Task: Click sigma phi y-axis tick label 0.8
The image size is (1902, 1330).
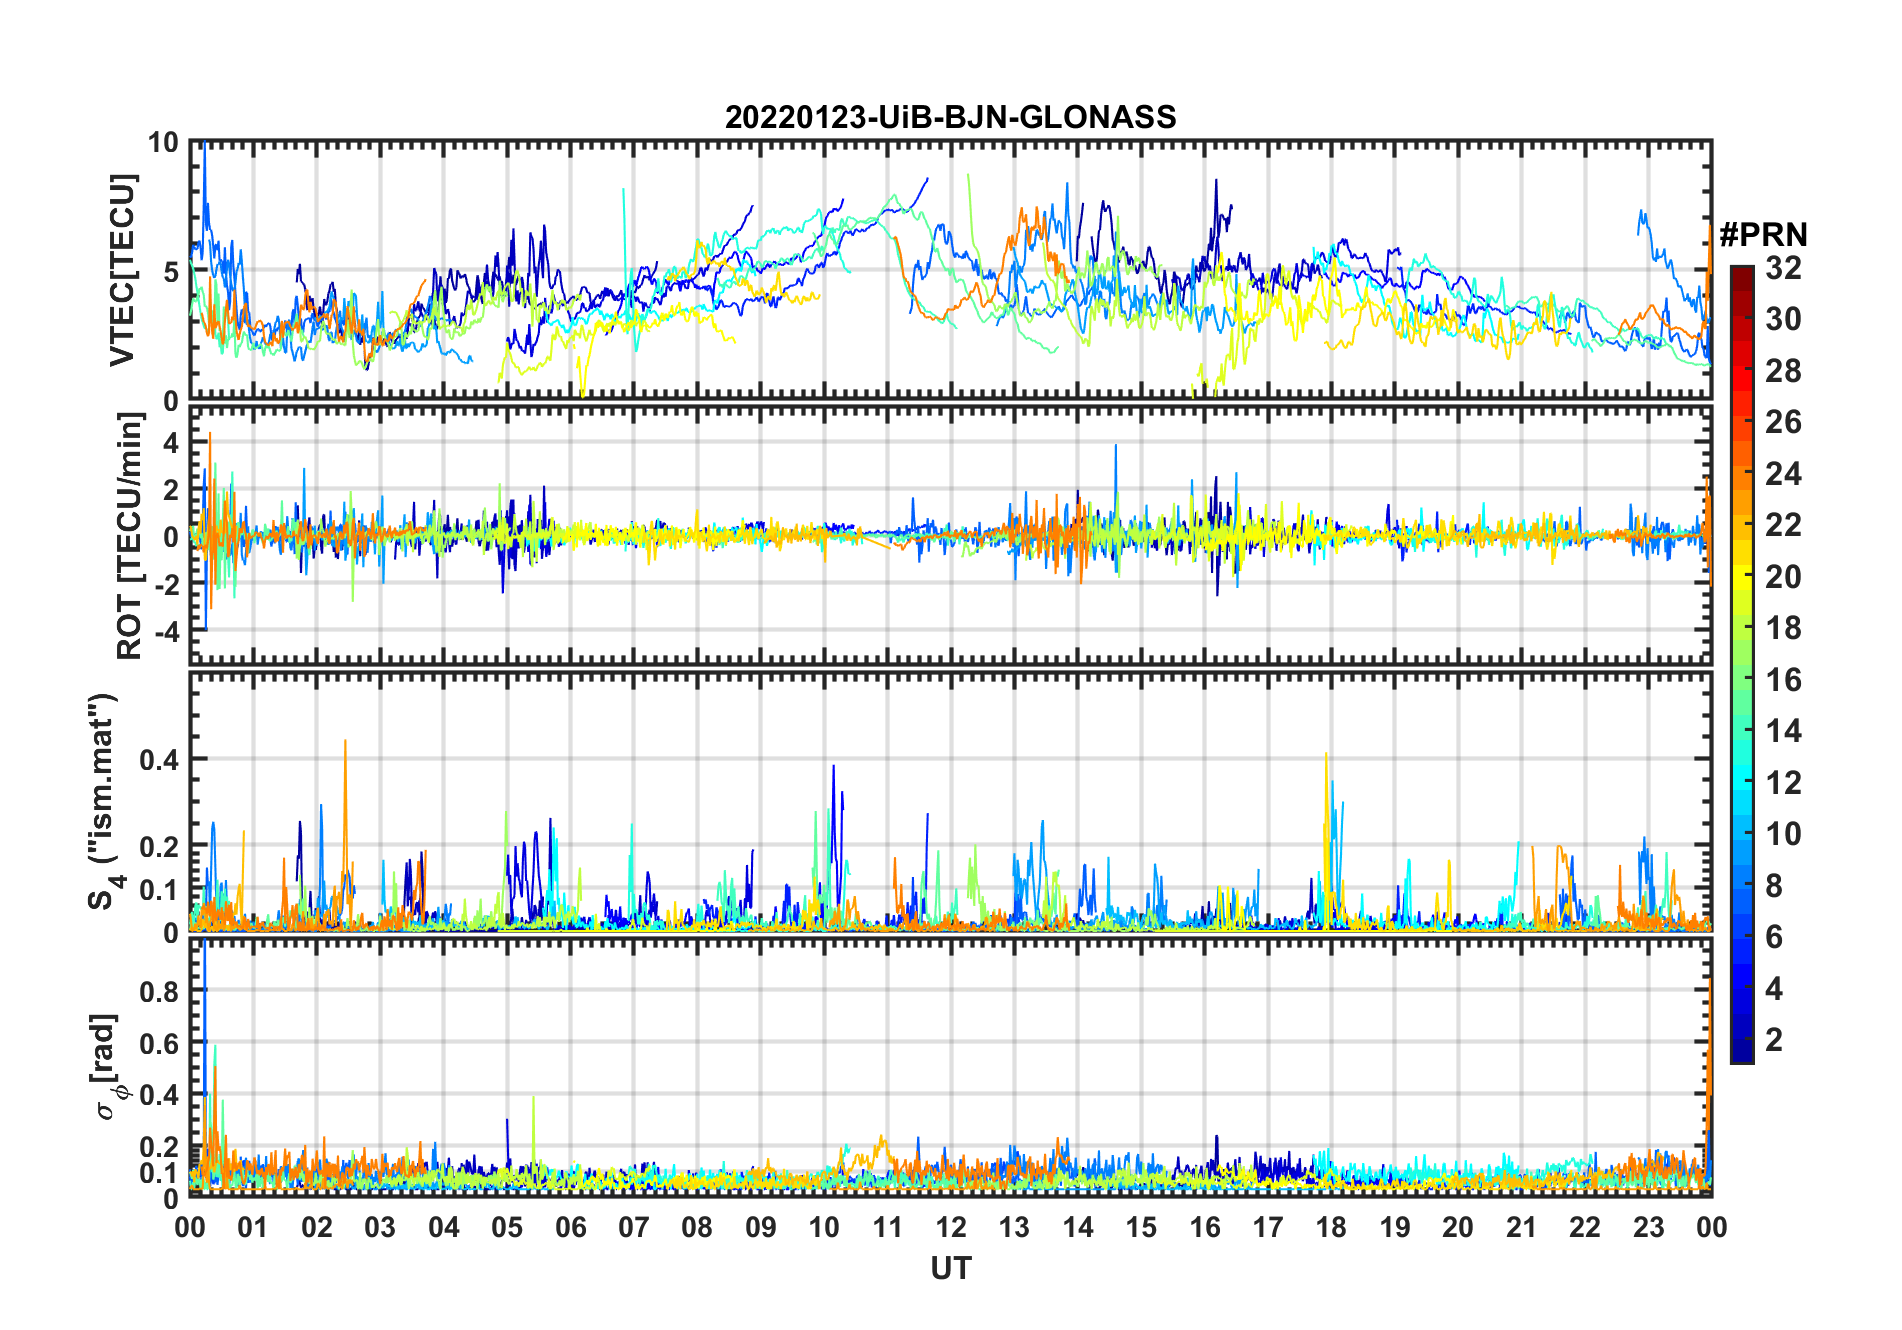Action: tap(159, 992)
